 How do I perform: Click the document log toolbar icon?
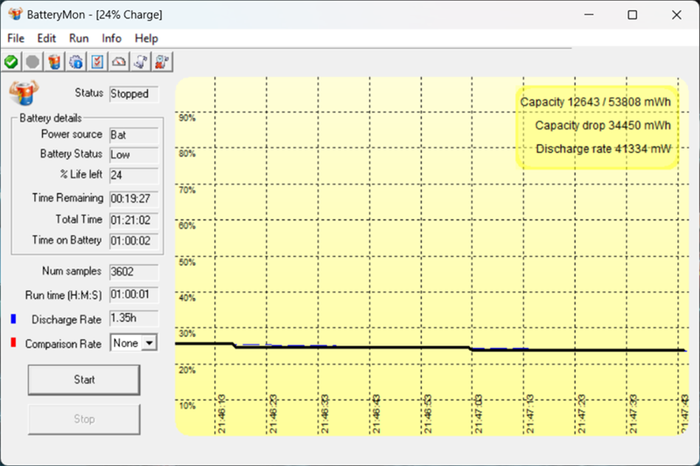coord(141,62)
